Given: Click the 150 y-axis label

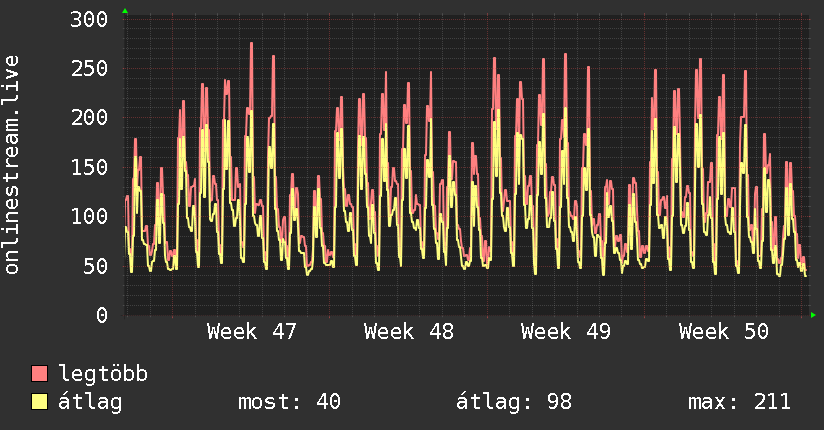Looking at the screenshot, I should [89, 167].
